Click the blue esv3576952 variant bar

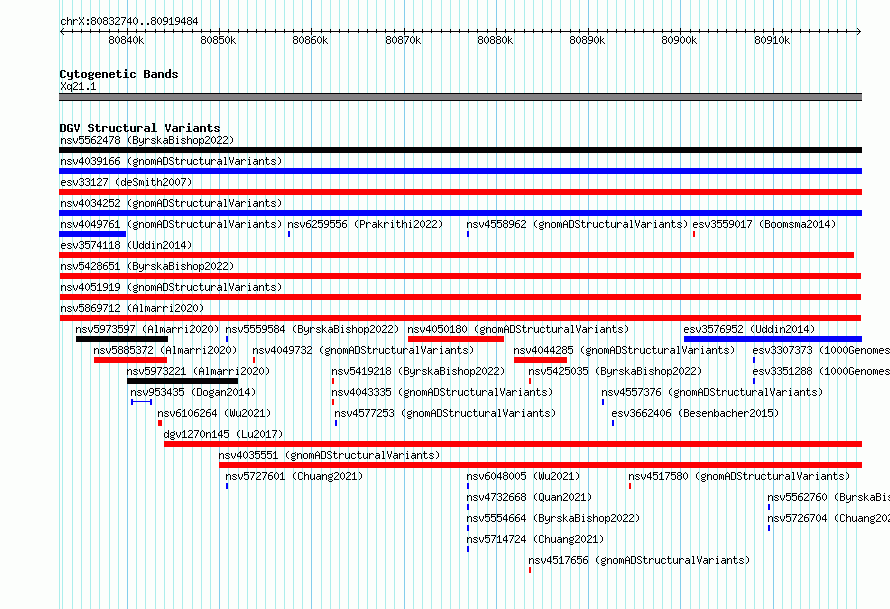773,339
